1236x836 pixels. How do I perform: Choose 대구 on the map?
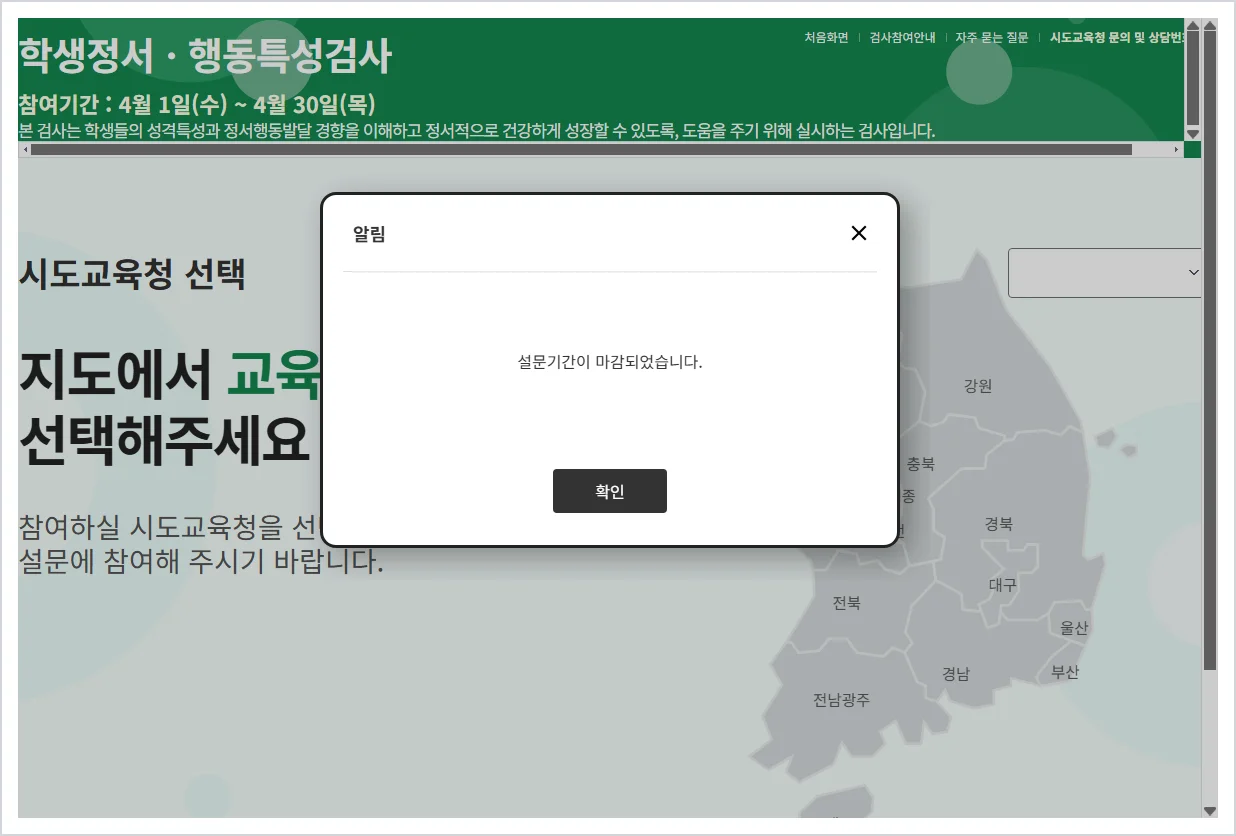(1002, 584)
